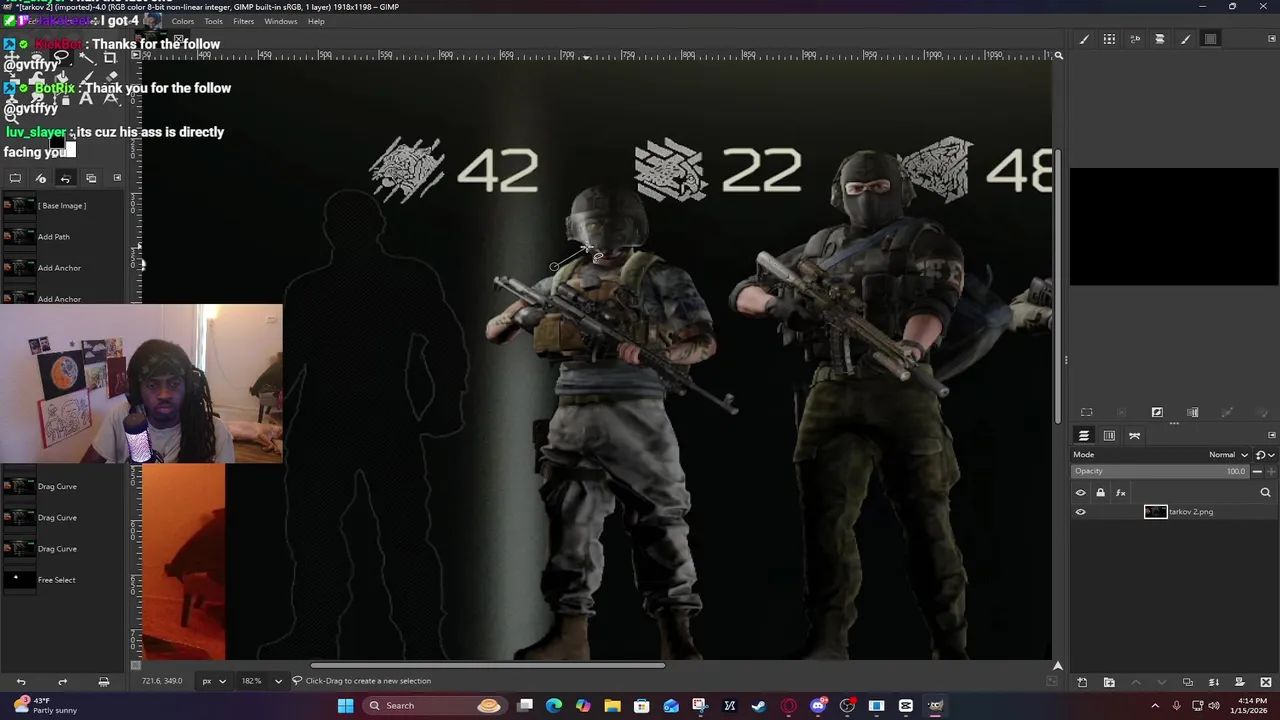Raise the layer with up arrow

(1135, 682)
